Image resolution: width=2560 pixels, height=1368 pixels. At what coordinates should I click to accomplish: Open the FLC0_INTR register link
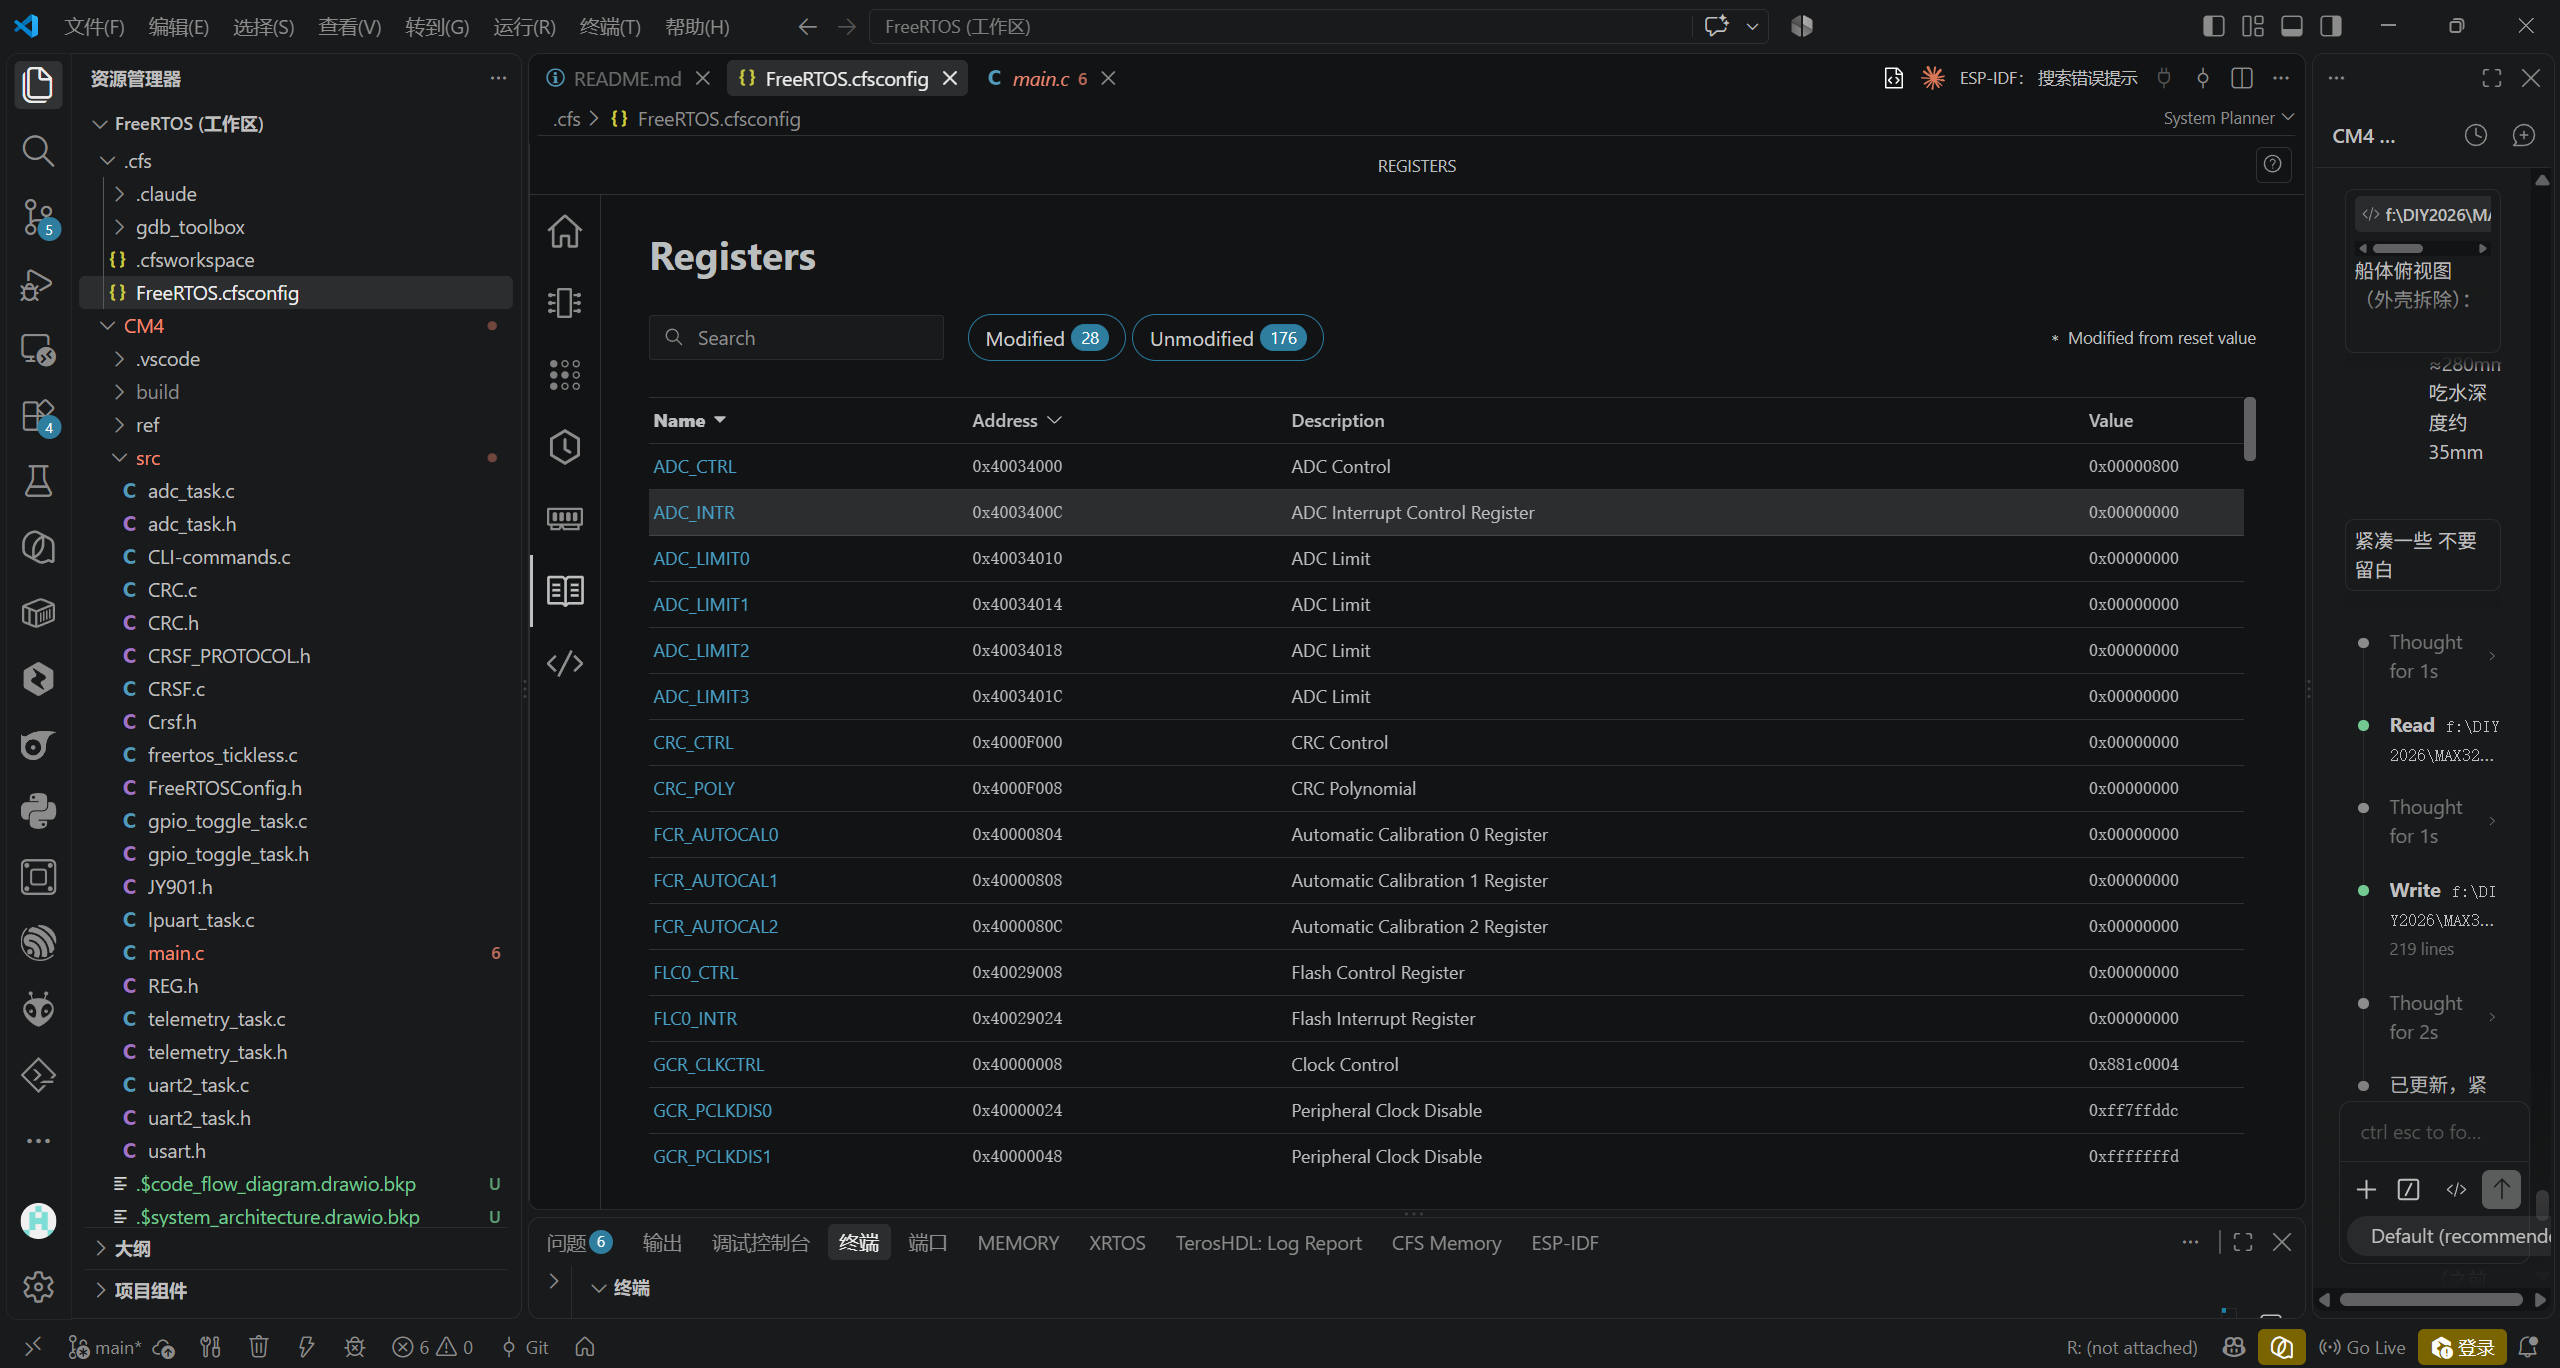tap(695, 1018)
